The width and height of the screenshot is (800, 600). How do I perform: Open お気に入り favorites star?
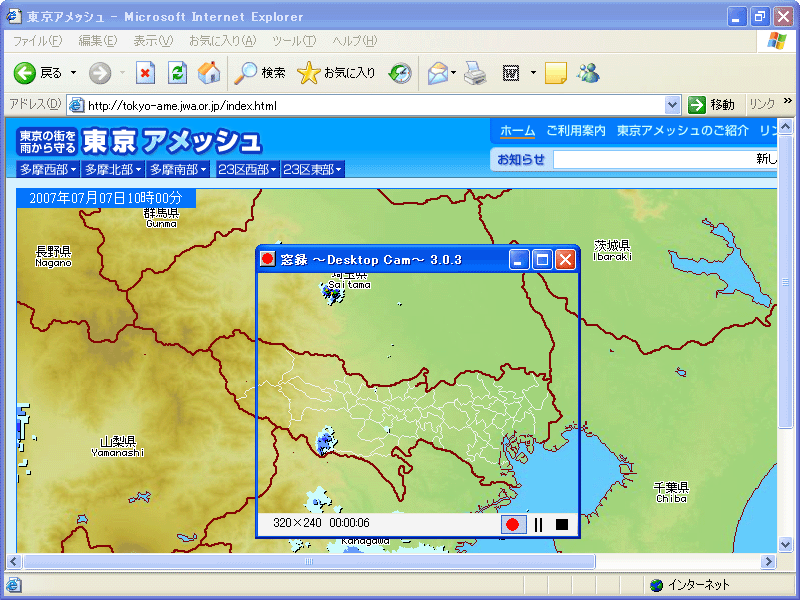(x=336, y=73)
